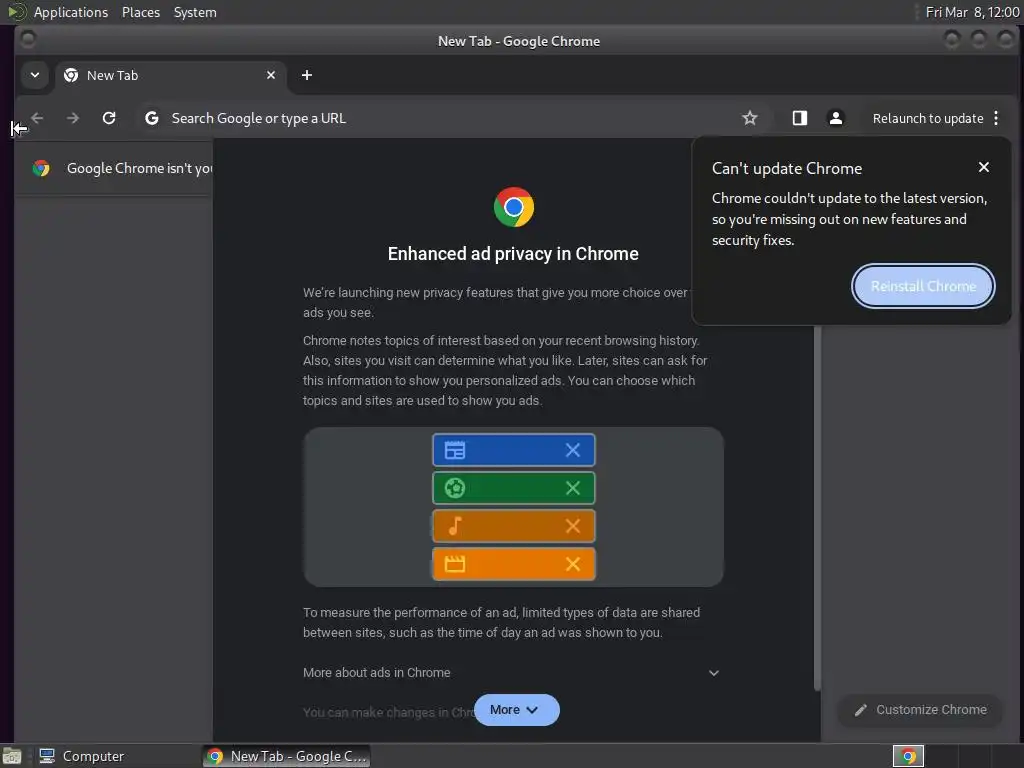Click the Google Chrome isn't your default infobar
Screen dimensions: 1024x768
114,168
